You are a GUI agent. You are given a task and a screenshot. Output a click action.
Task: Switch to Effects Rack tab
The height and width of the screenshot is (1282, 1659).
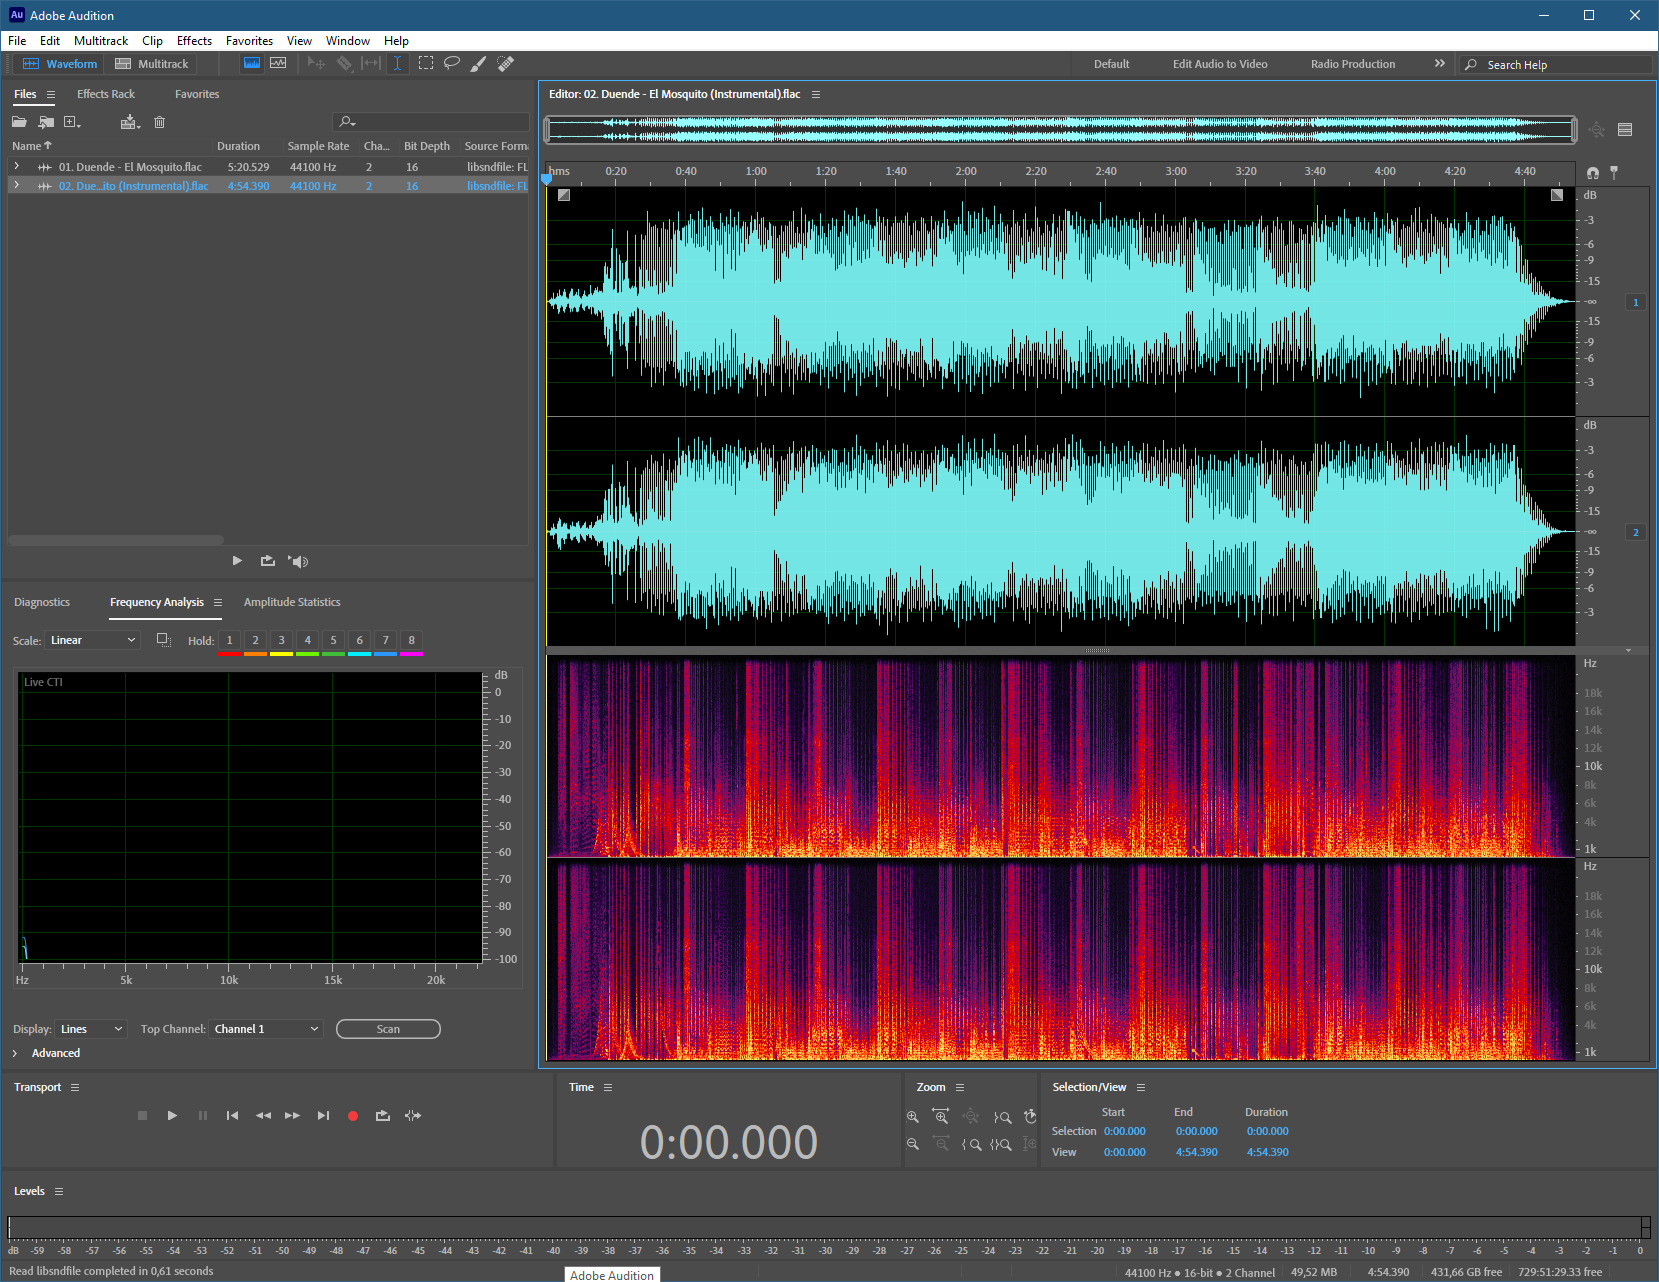(x=106, y=94)
